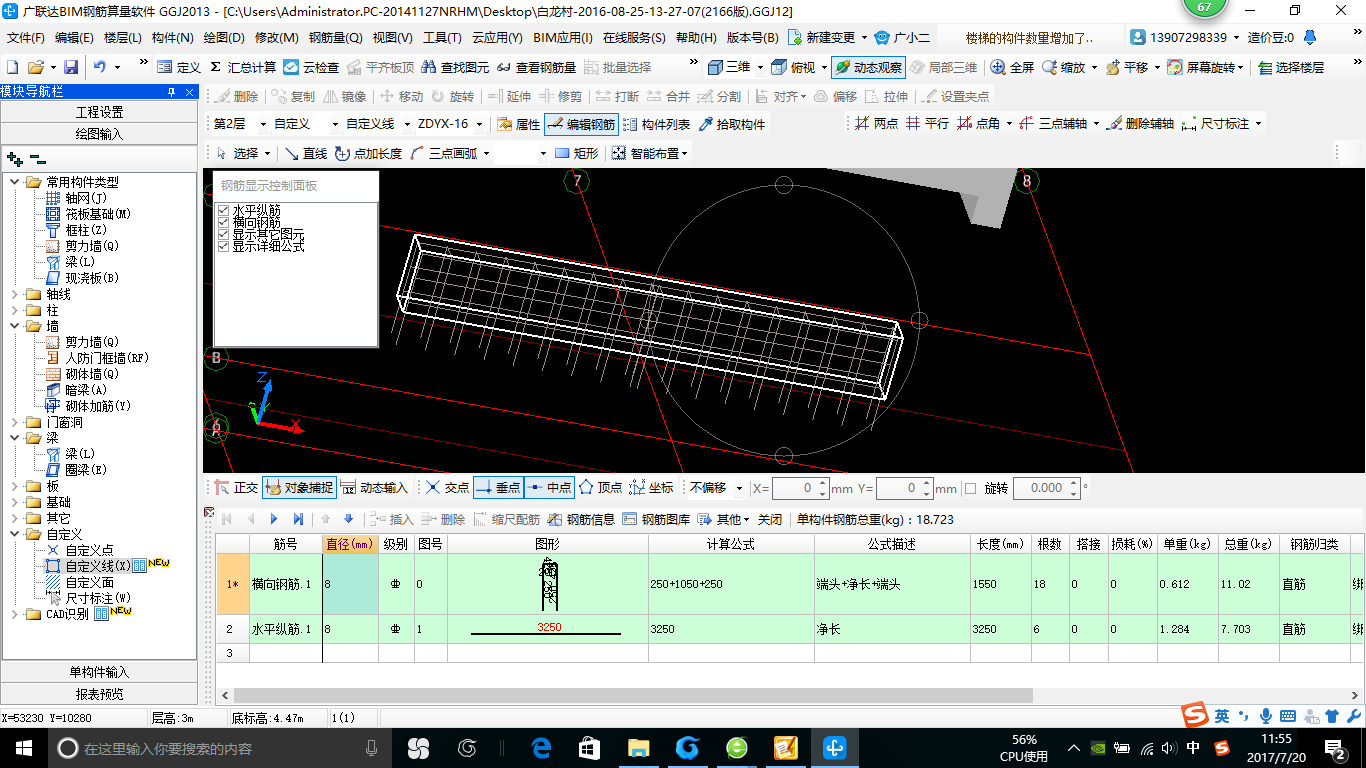Go to next rebar record arrow

tap(273, 519)
